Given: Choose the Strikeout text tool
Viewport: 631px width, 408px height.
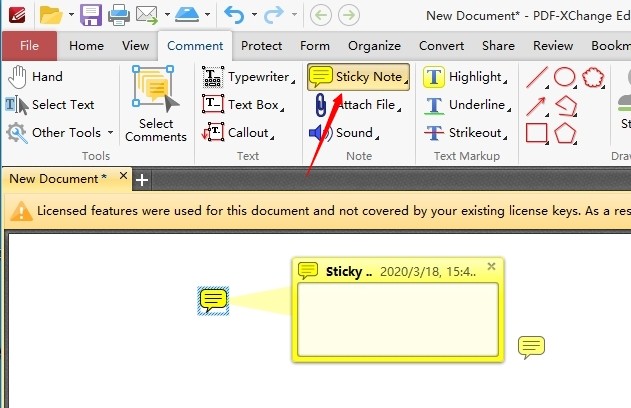Looking at the screenshot, I should [x=465, y=132].
